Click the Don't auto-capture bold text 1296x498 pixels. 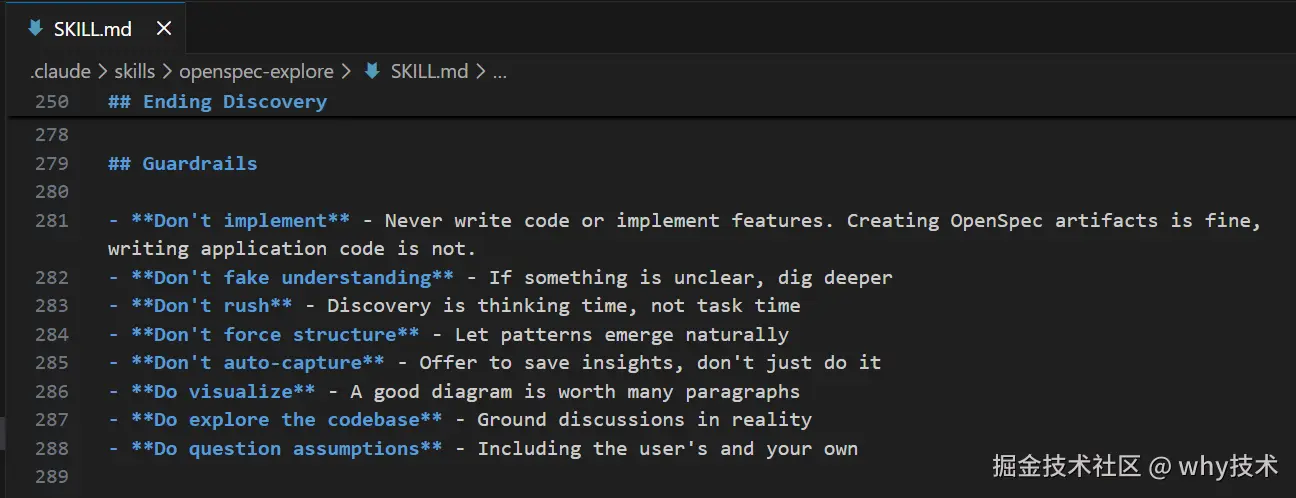coord(258,362)
